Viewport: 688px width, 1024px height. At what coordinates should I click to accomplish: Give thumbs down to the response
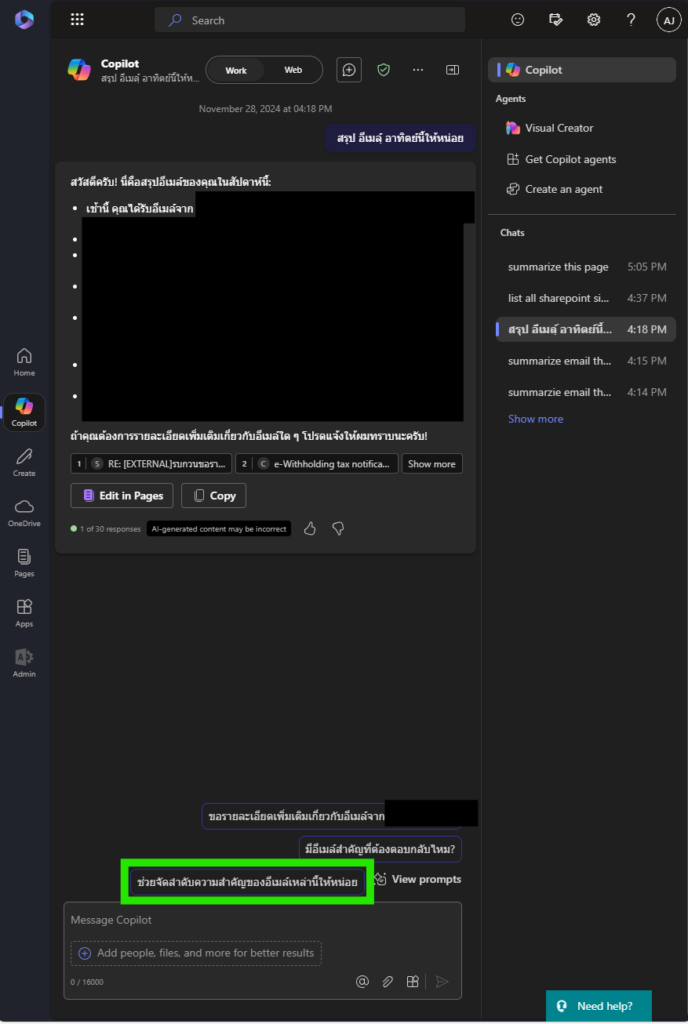(x=338, y=528)
